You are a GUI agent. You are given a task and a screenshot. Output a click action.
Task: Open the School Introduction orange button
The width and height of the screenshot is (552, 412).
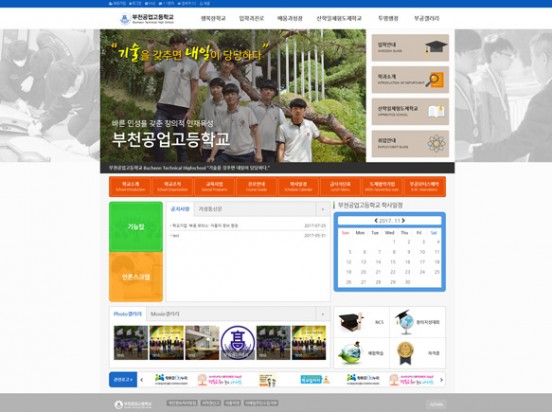point(131,187)
